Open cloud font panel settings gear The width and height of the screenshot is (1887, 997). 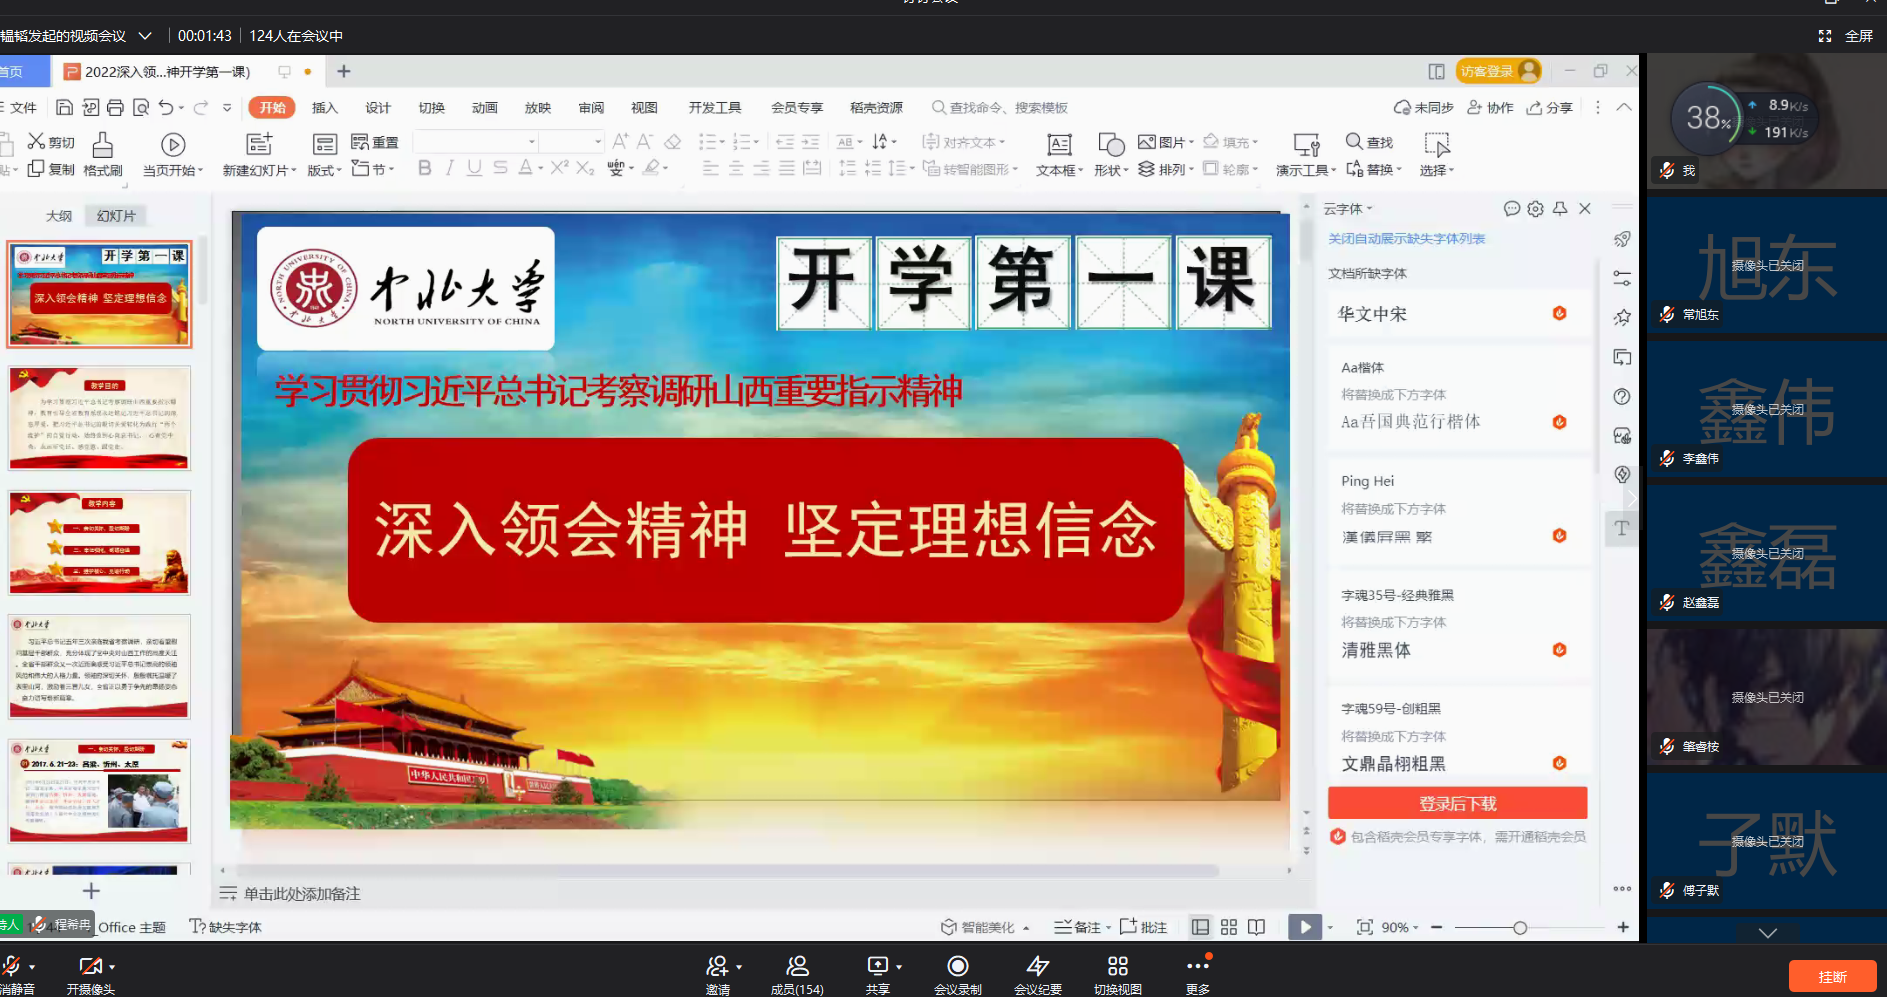coord(1535,209)
